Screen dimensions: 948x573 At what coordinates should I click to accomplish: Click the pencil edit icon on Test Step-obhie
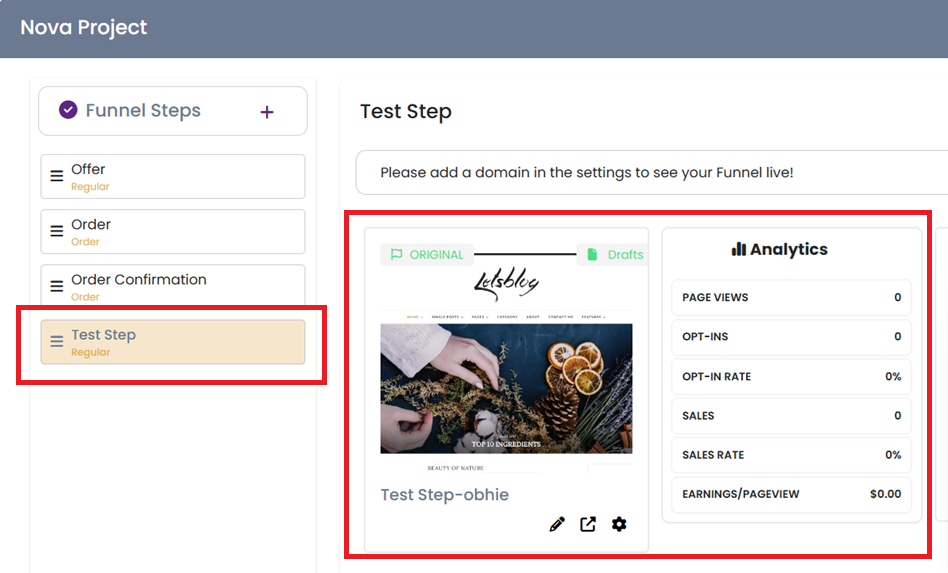pos(557,524)
